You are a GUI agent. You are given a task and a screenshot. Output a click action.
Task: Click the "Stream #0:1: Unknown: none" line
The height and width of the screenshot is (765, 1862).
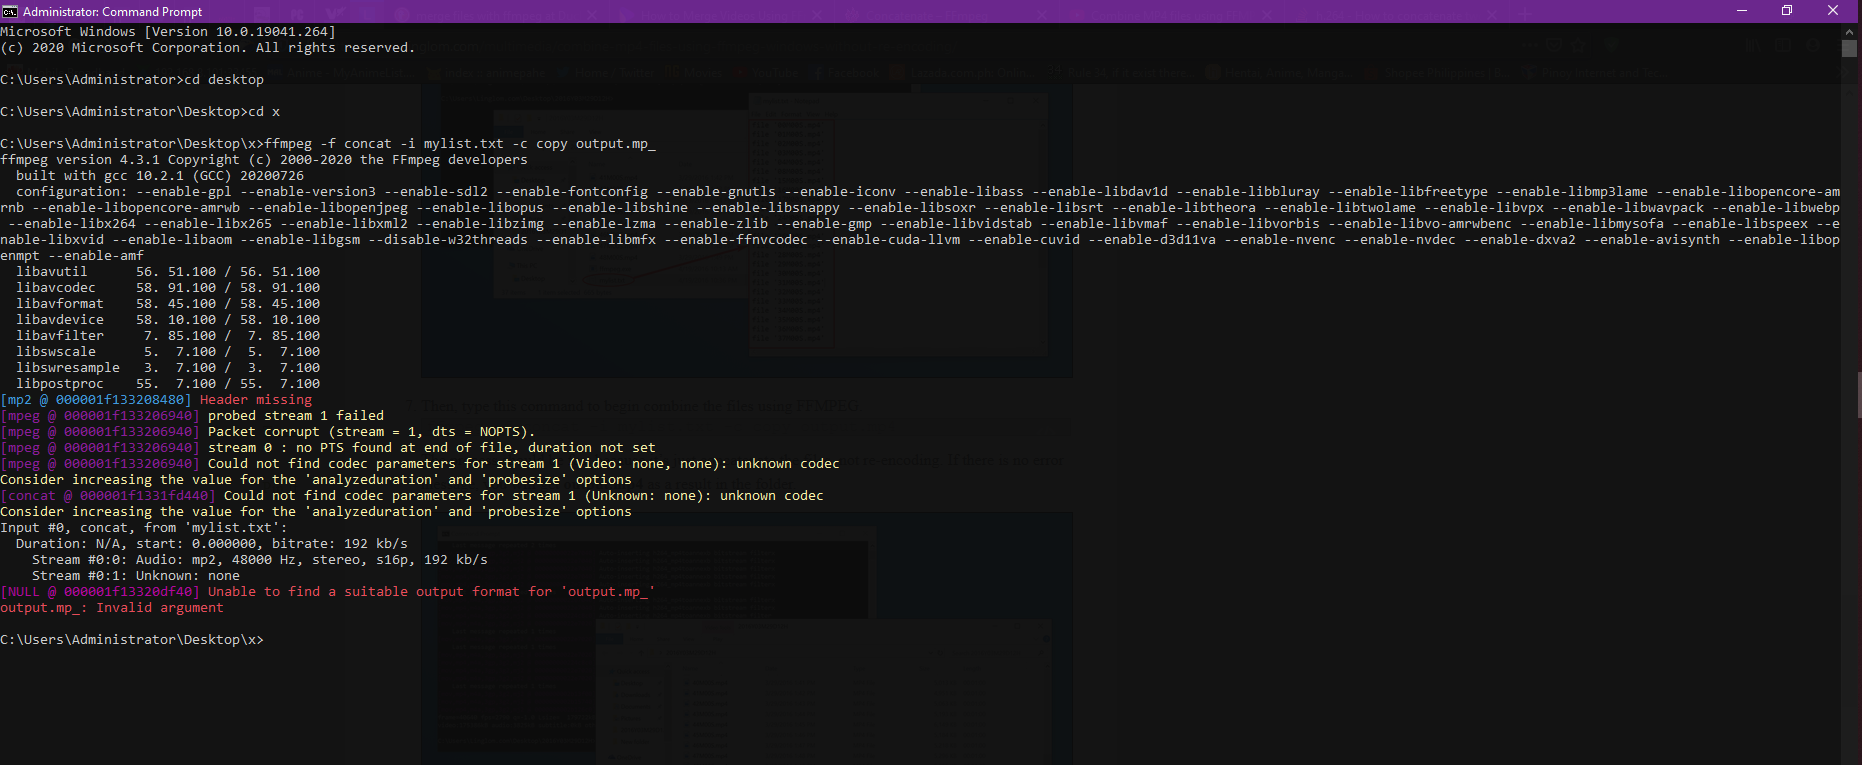[x=136, y=576]
